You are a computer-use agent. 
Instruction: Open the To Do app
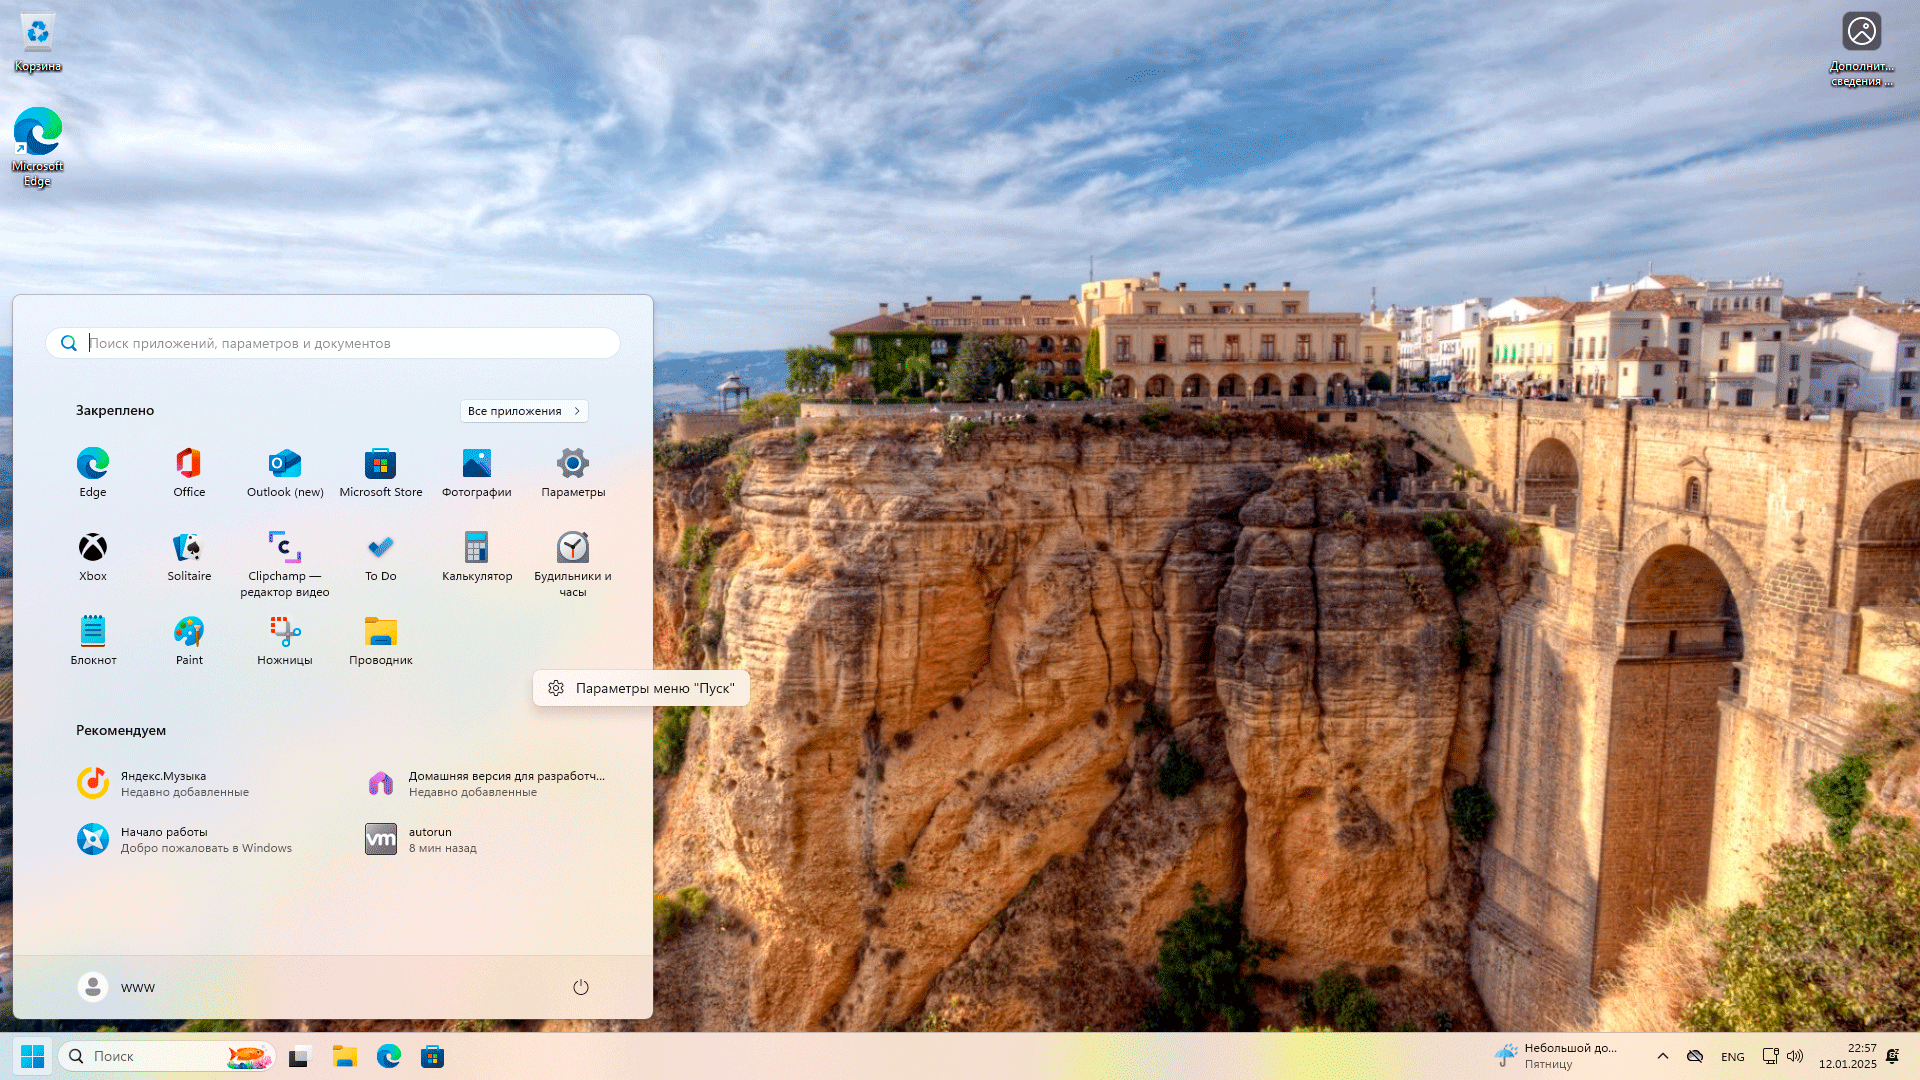point(380,556)
